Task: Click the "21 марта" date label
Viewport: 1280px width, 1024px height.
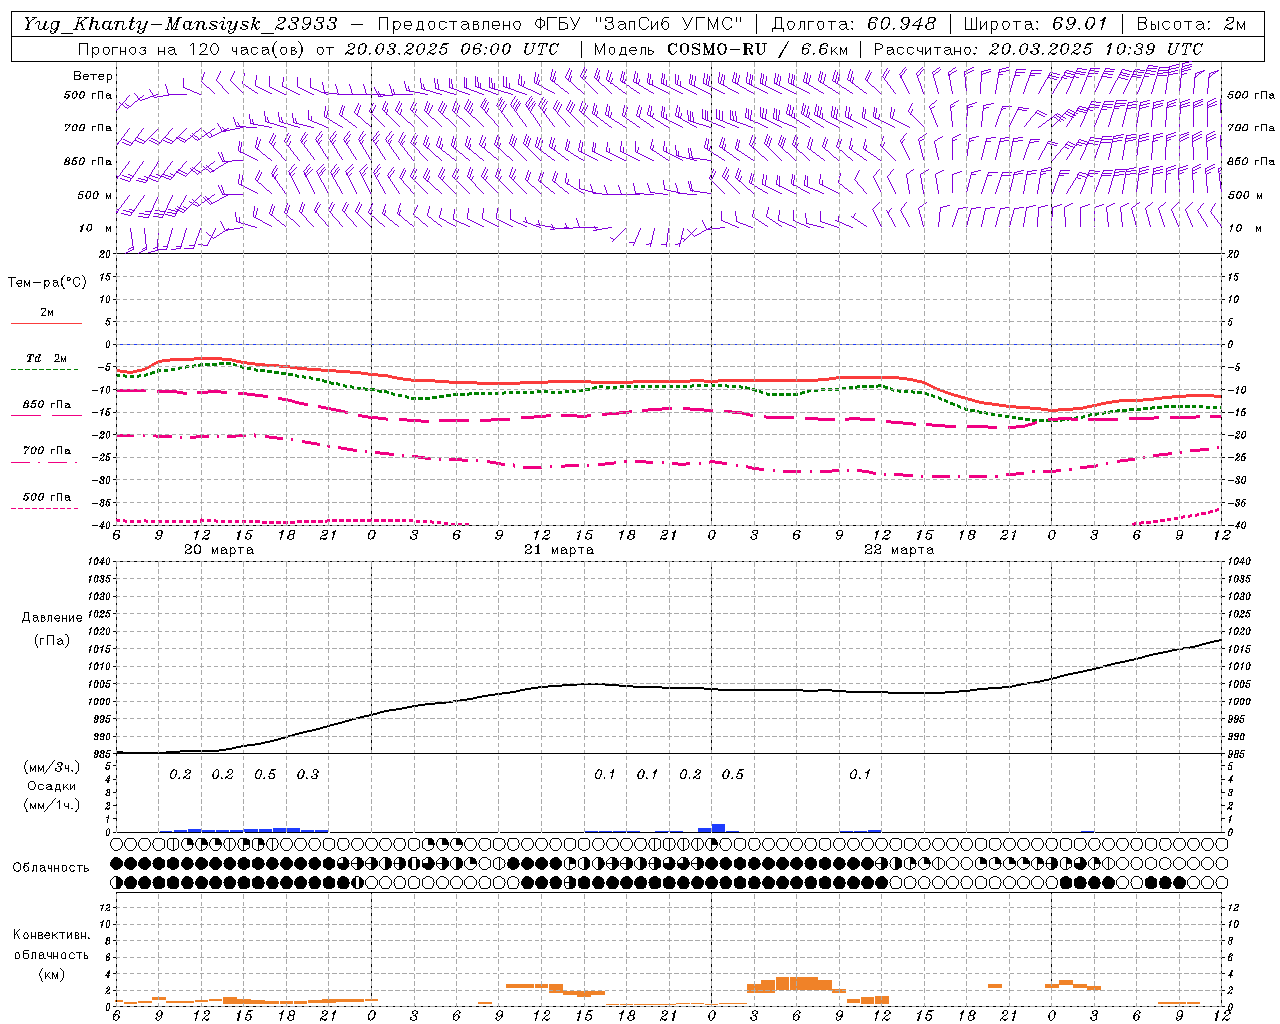Action: pos(559,549)
